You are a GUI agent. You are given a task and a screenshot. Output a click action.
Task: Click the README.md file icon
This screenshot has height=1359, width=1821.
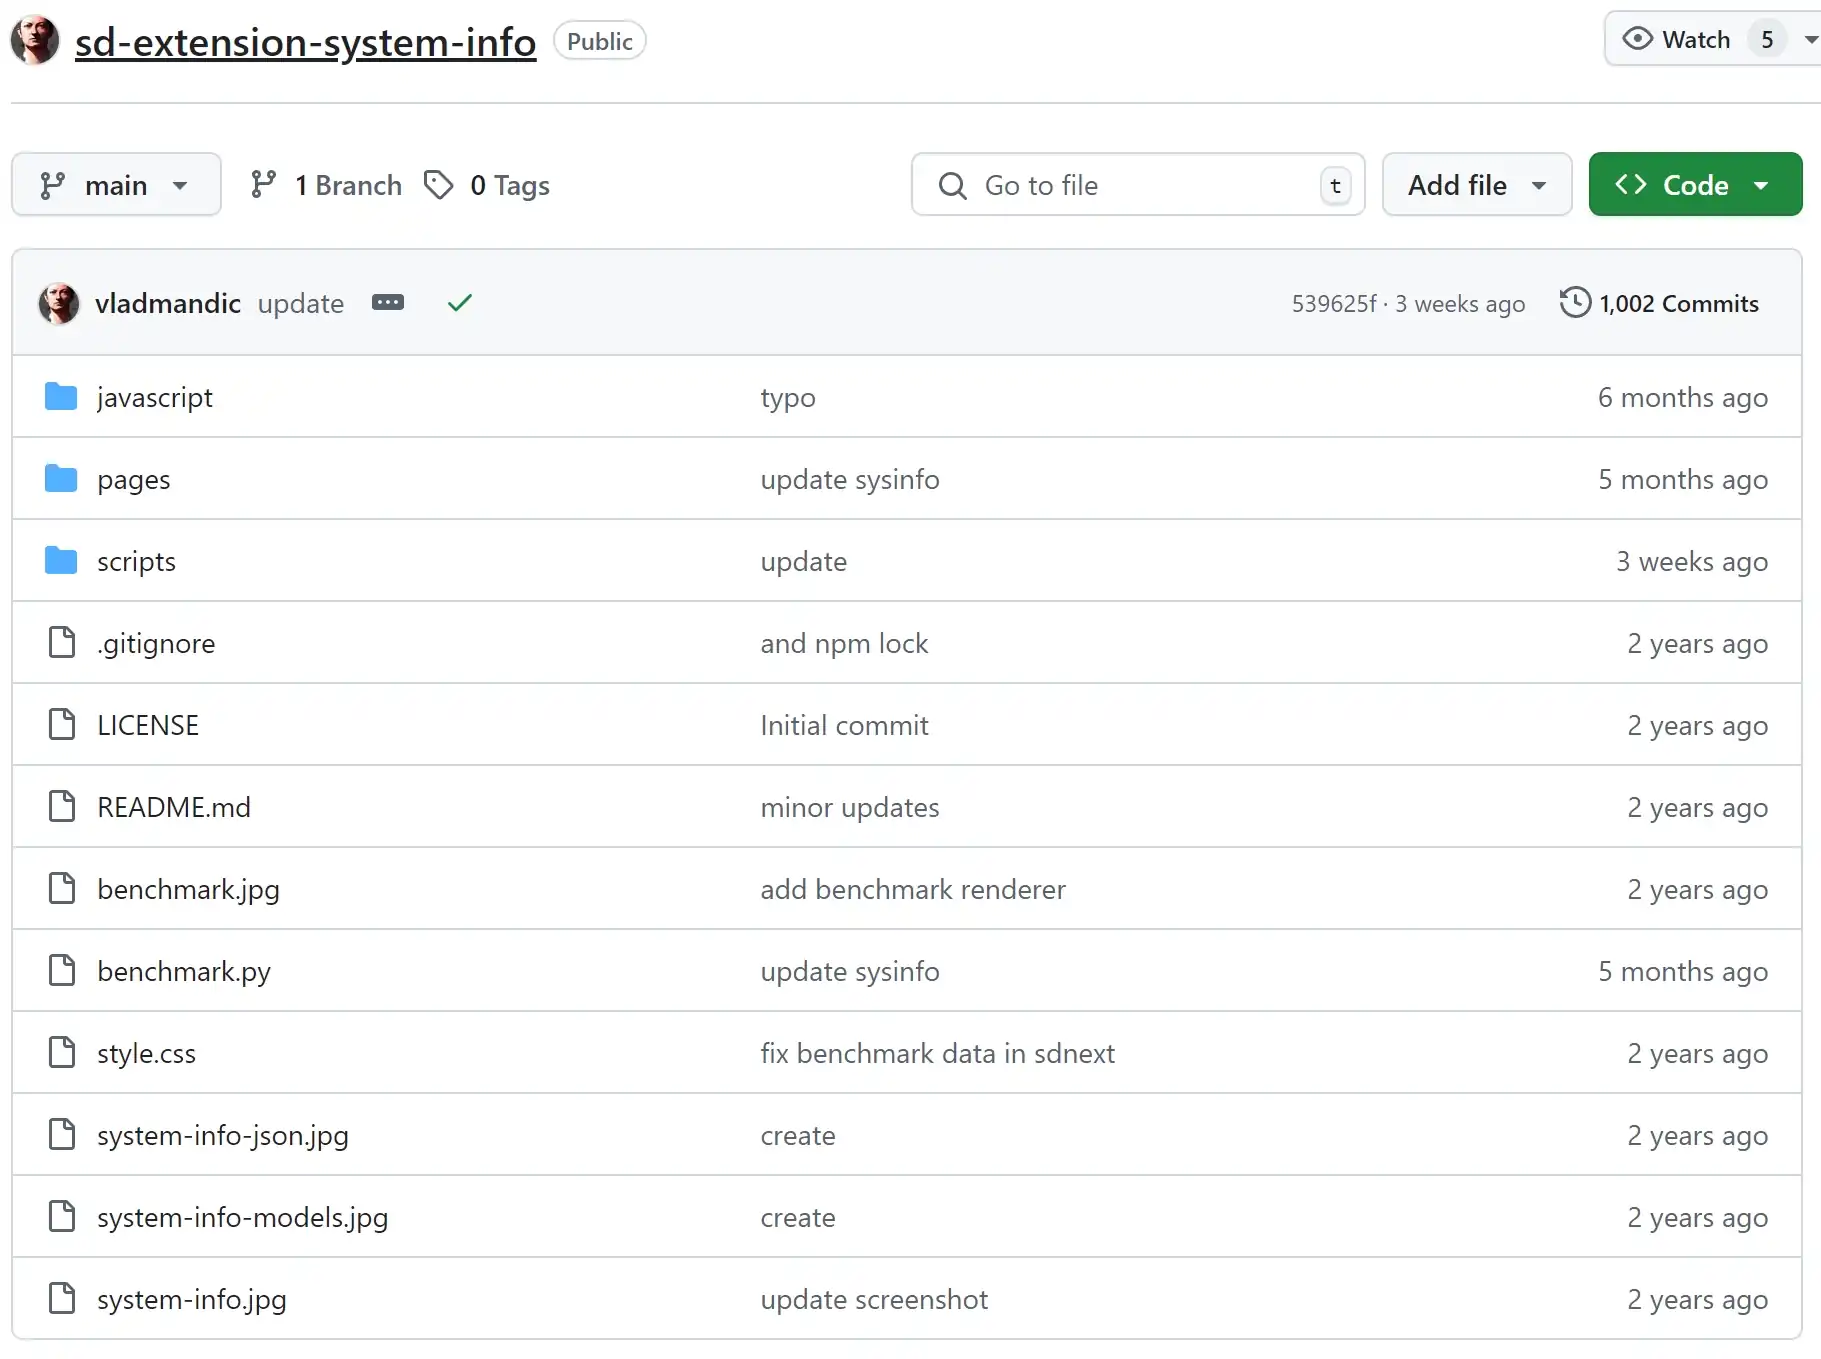click(62, 807)
